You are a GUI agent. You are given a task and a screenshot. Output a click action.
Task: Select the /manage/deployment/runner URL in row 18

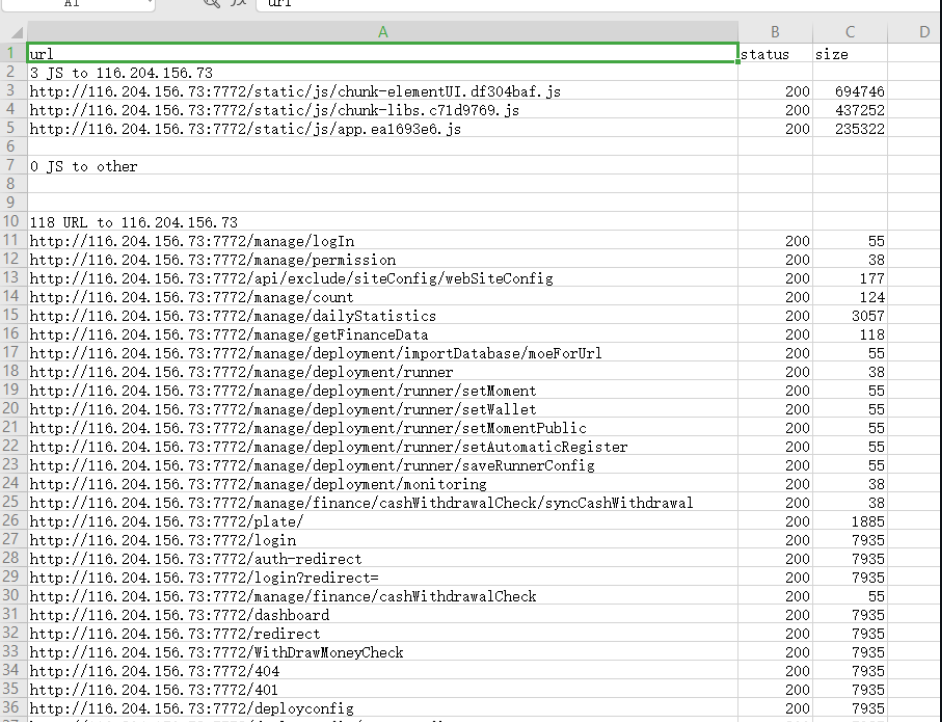(383, 372)
